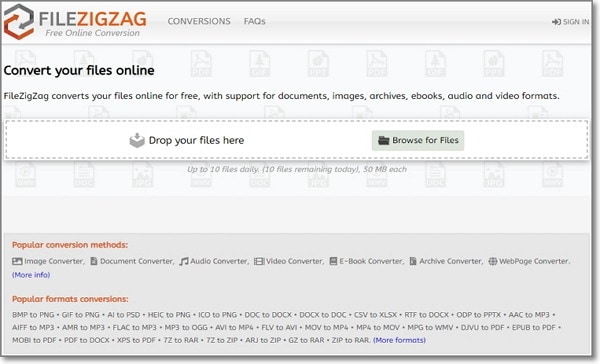Click the 'Popular formats conversions:' heading
This screenshot has width=600, height=364.
pos(70,299)
